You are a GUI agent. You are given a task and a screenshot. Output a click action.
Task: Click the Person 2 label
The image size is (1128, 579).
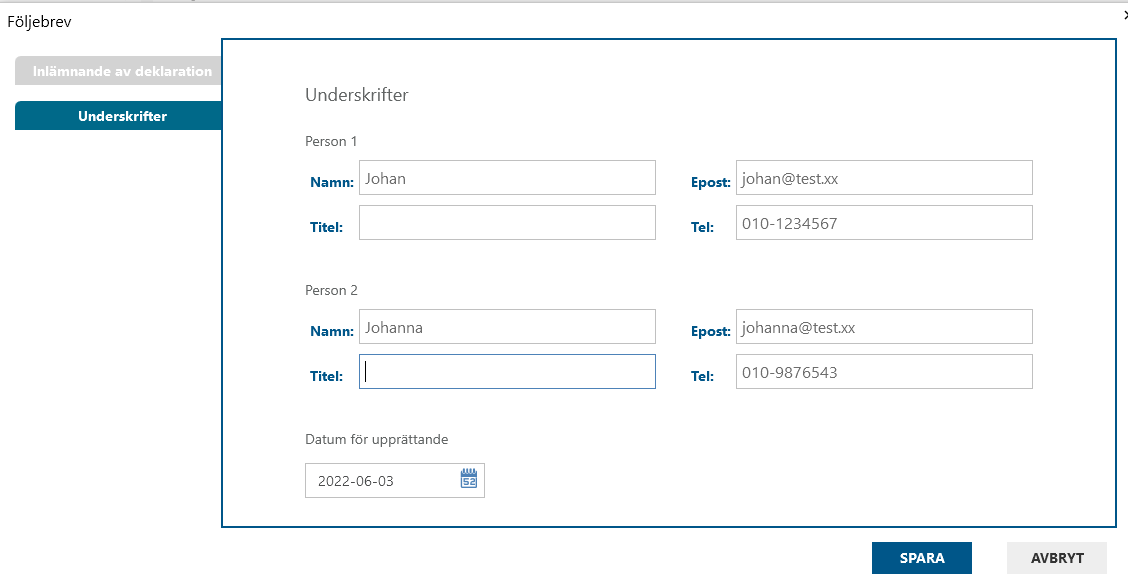pos(331,291)
